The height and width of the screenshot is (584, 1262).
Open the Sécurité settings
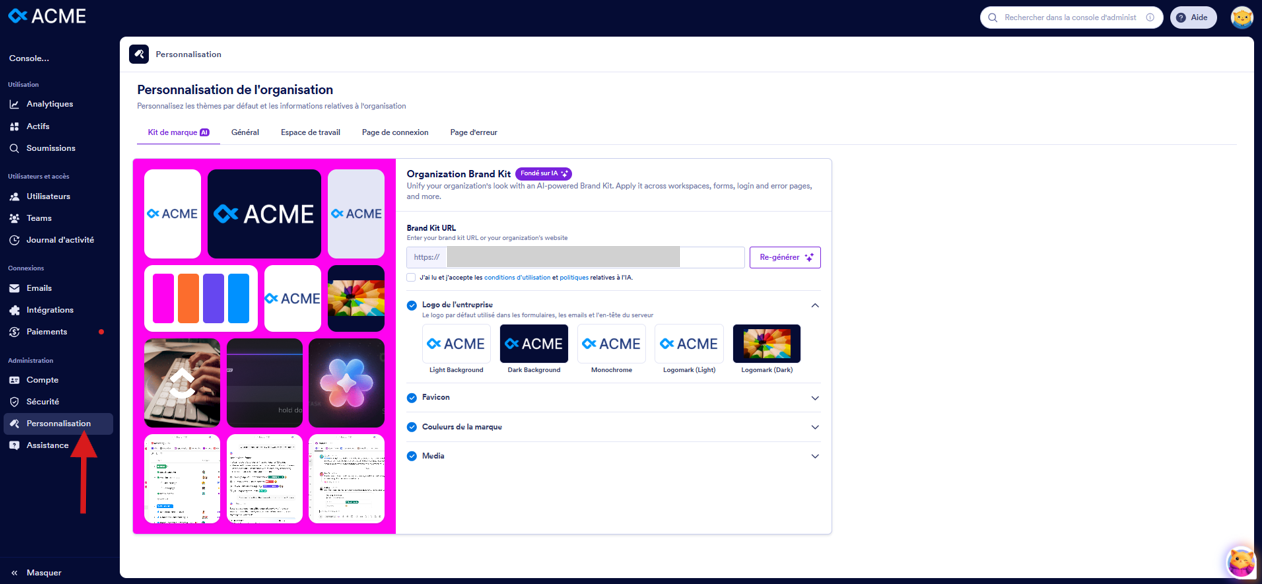pyautogui.click(x=44, y=401)
